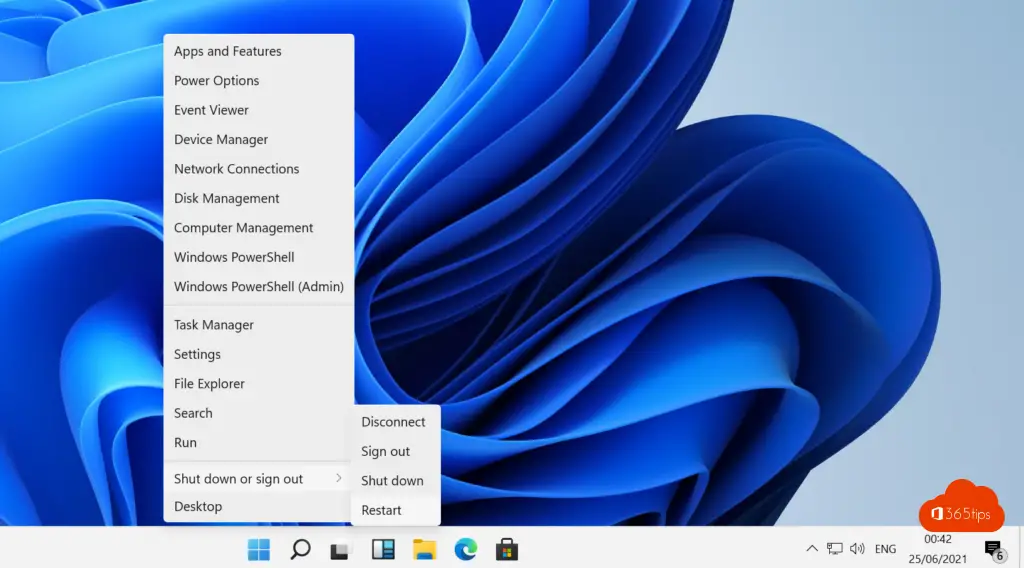The height and width of the screenshot is (568, 1024).
Task: Open Windows PowerShell (Admin) entry
Action: point(258,287)
